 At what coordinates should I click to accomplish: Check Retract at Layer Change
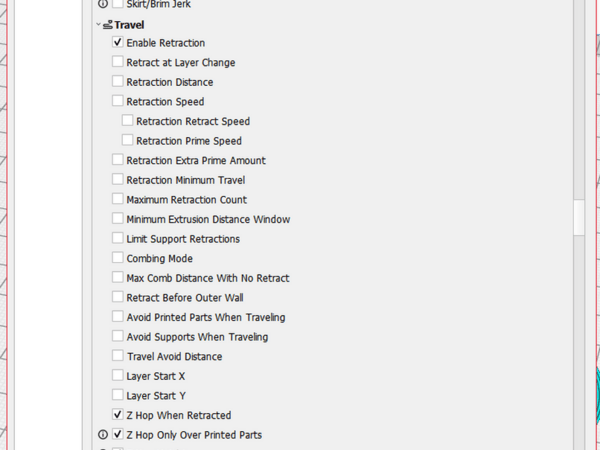[x=118, y=63]
